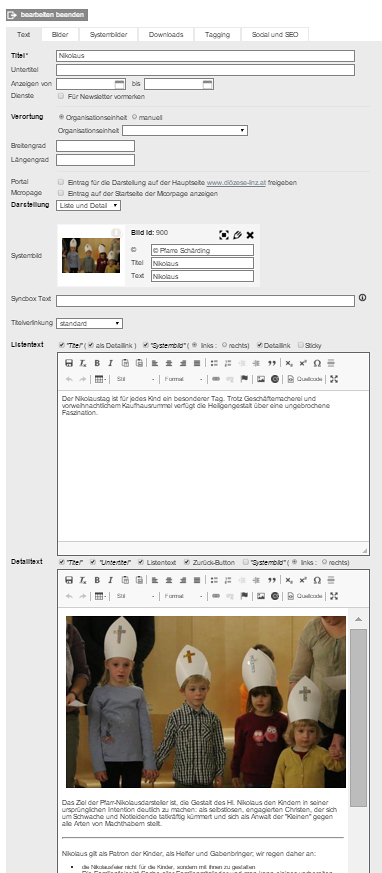Edit the Systembild with the pencil icon
This screenshot has height=873, width=382.
(237, 235)
